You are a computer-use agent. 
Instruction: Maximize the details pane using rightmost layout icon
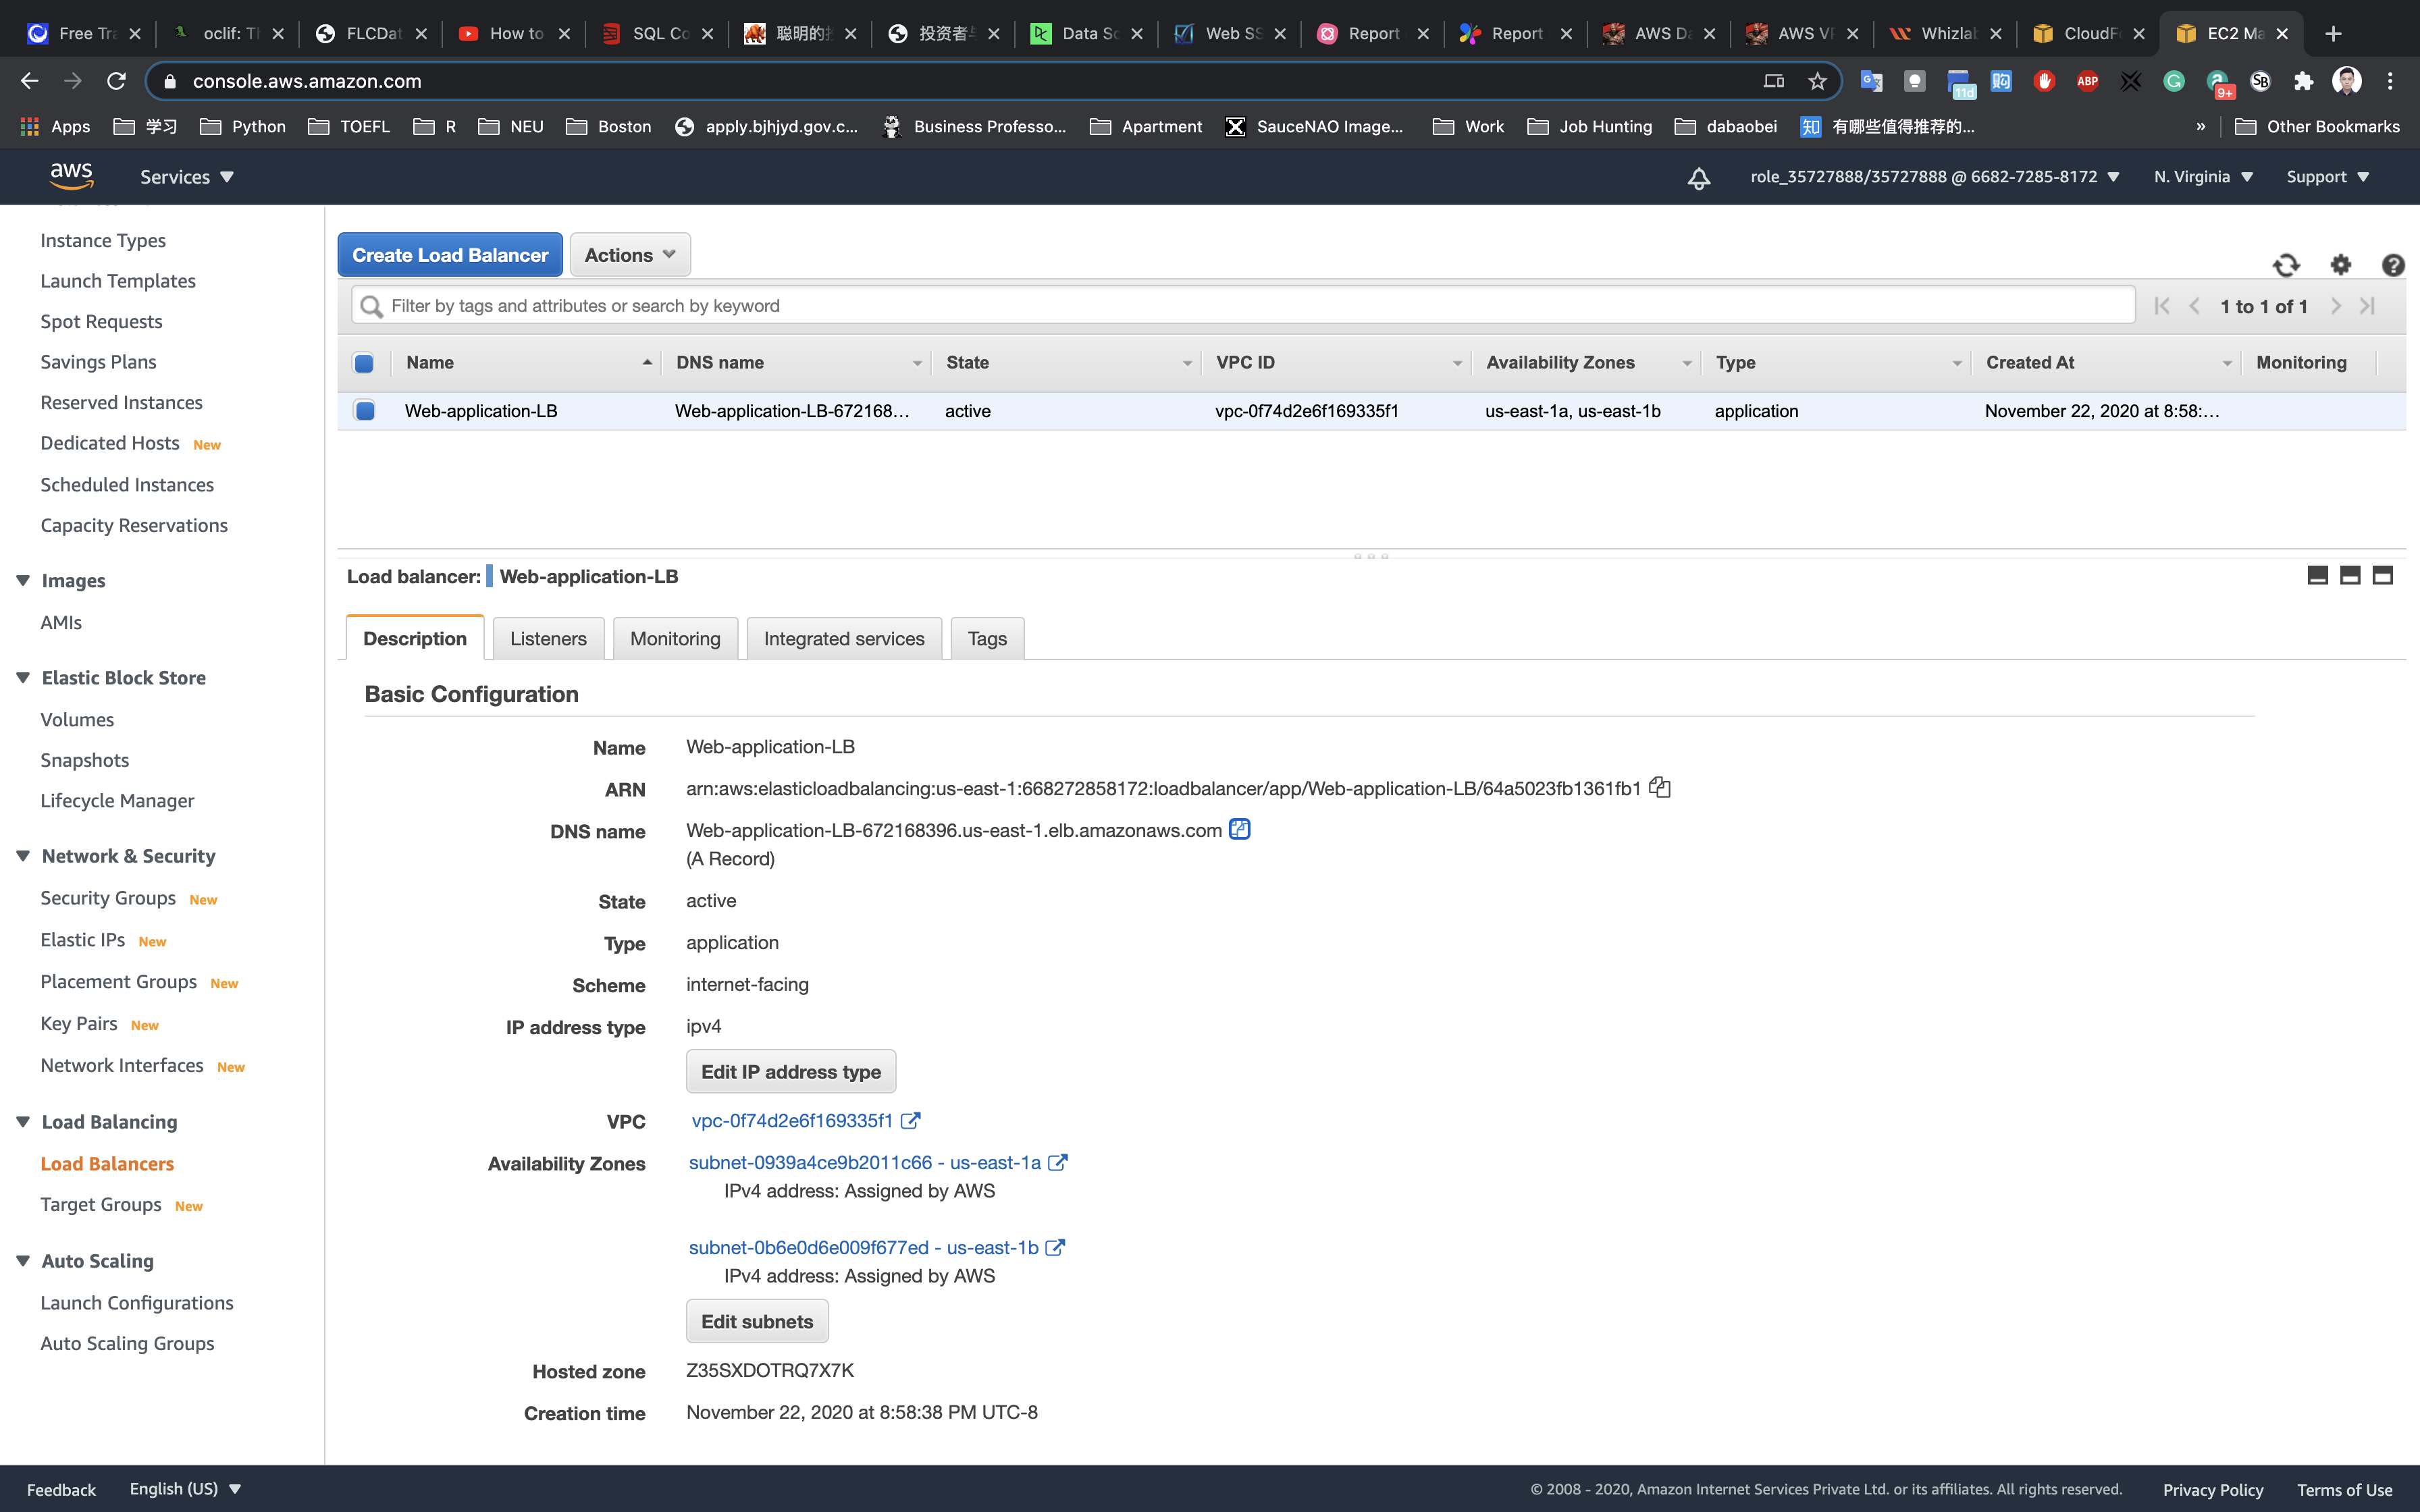click(x=2382, y=575)
